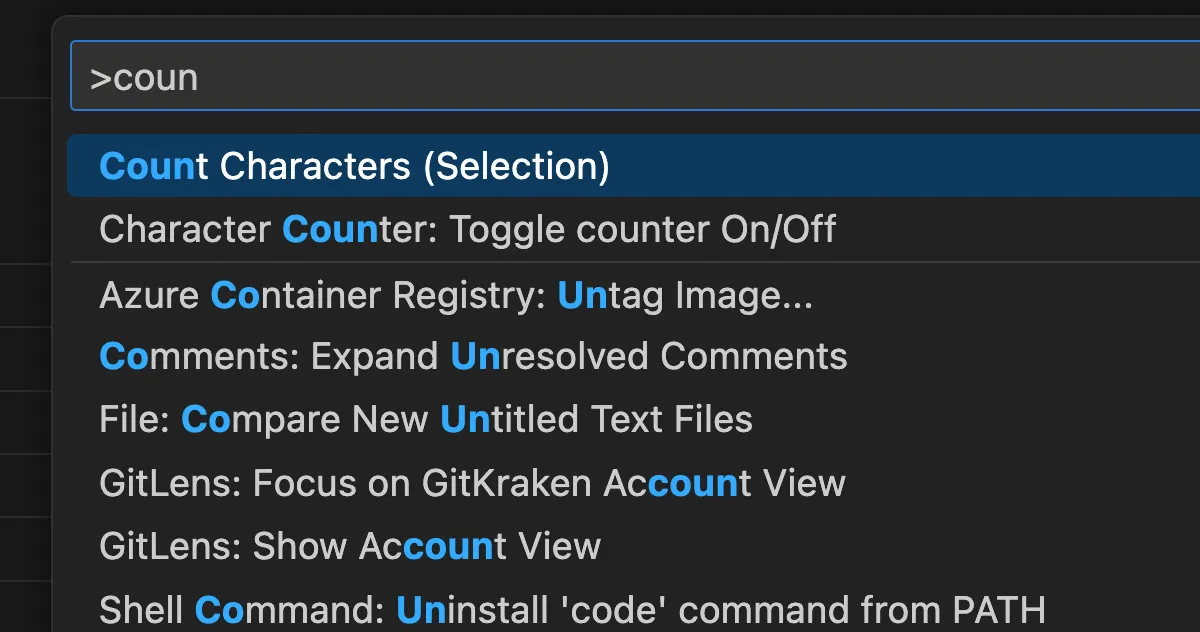Open GitLens: Focus on GitKraken Account View
The height and width of the screenshot is (632, 1200).
pyautogui.click(x=472, y=484)
